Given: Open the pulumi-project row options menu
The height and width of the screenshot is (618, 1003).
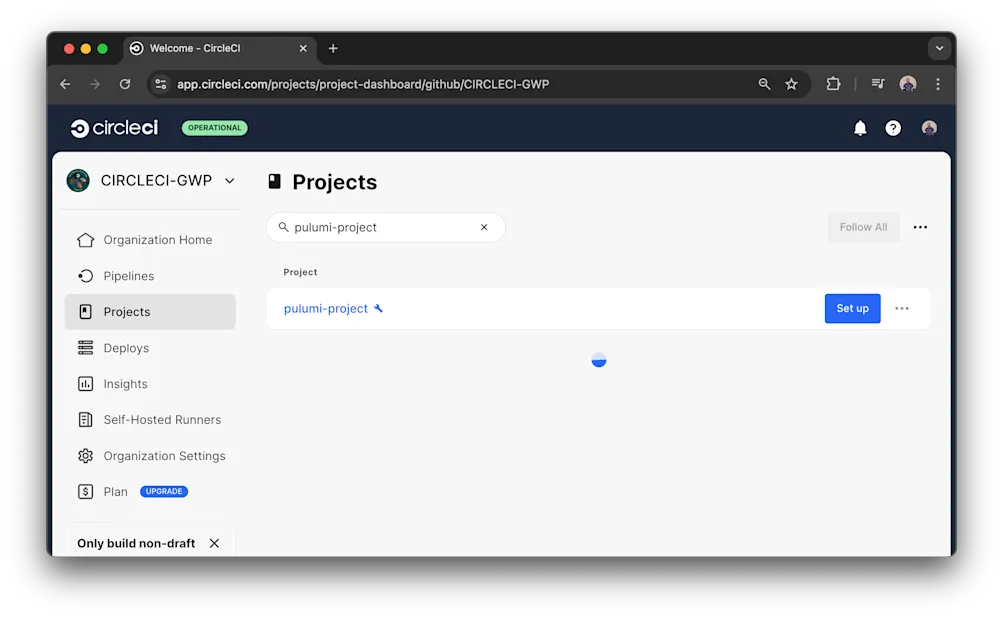Looking at the screenshot, I should click(902, 309).
